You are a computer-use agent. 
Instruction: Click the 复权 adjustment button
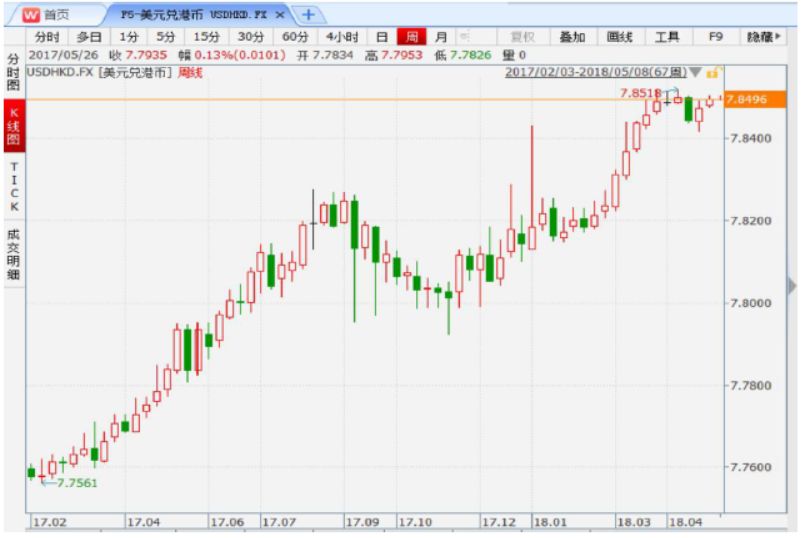point(522,37)
